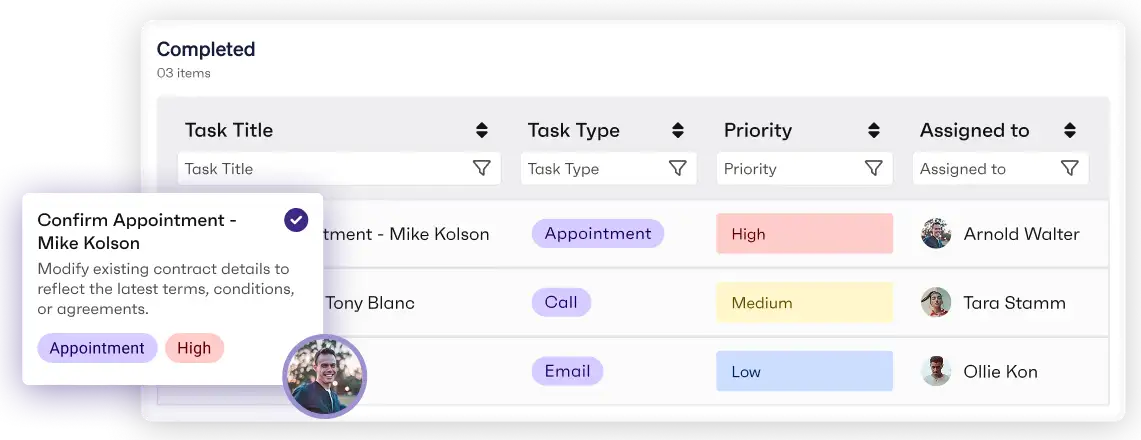Sort by the Task Type column arrows
This screenshot has height=440, width=1141.
(x=677, y=130)
